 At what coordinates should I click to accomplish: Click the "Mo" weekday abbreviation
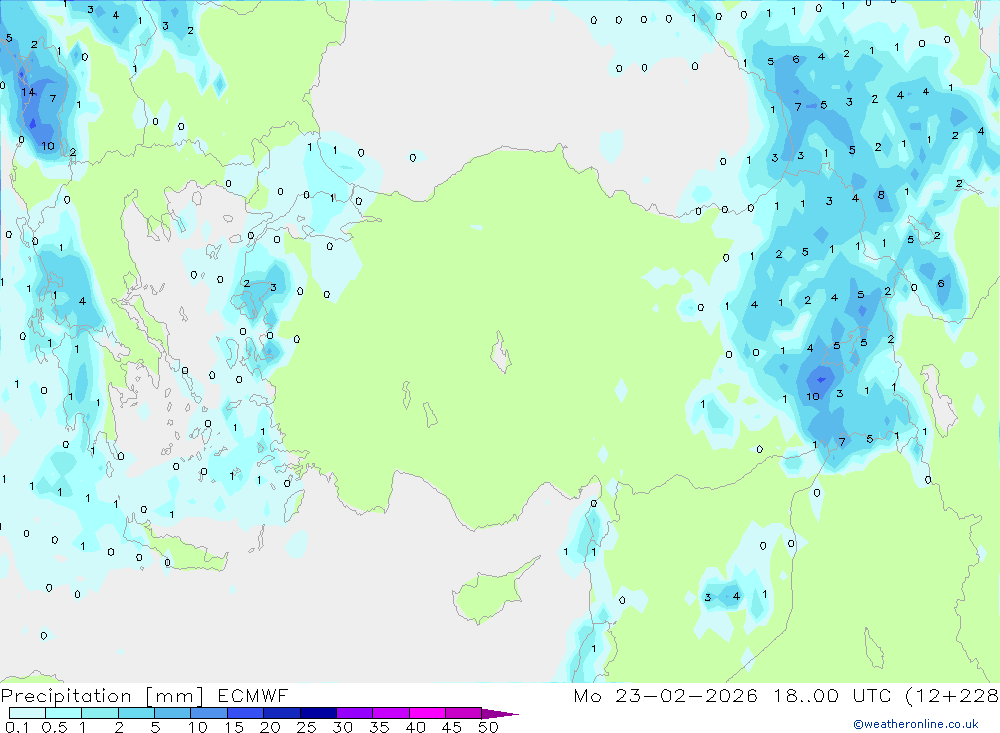[587, 696]
